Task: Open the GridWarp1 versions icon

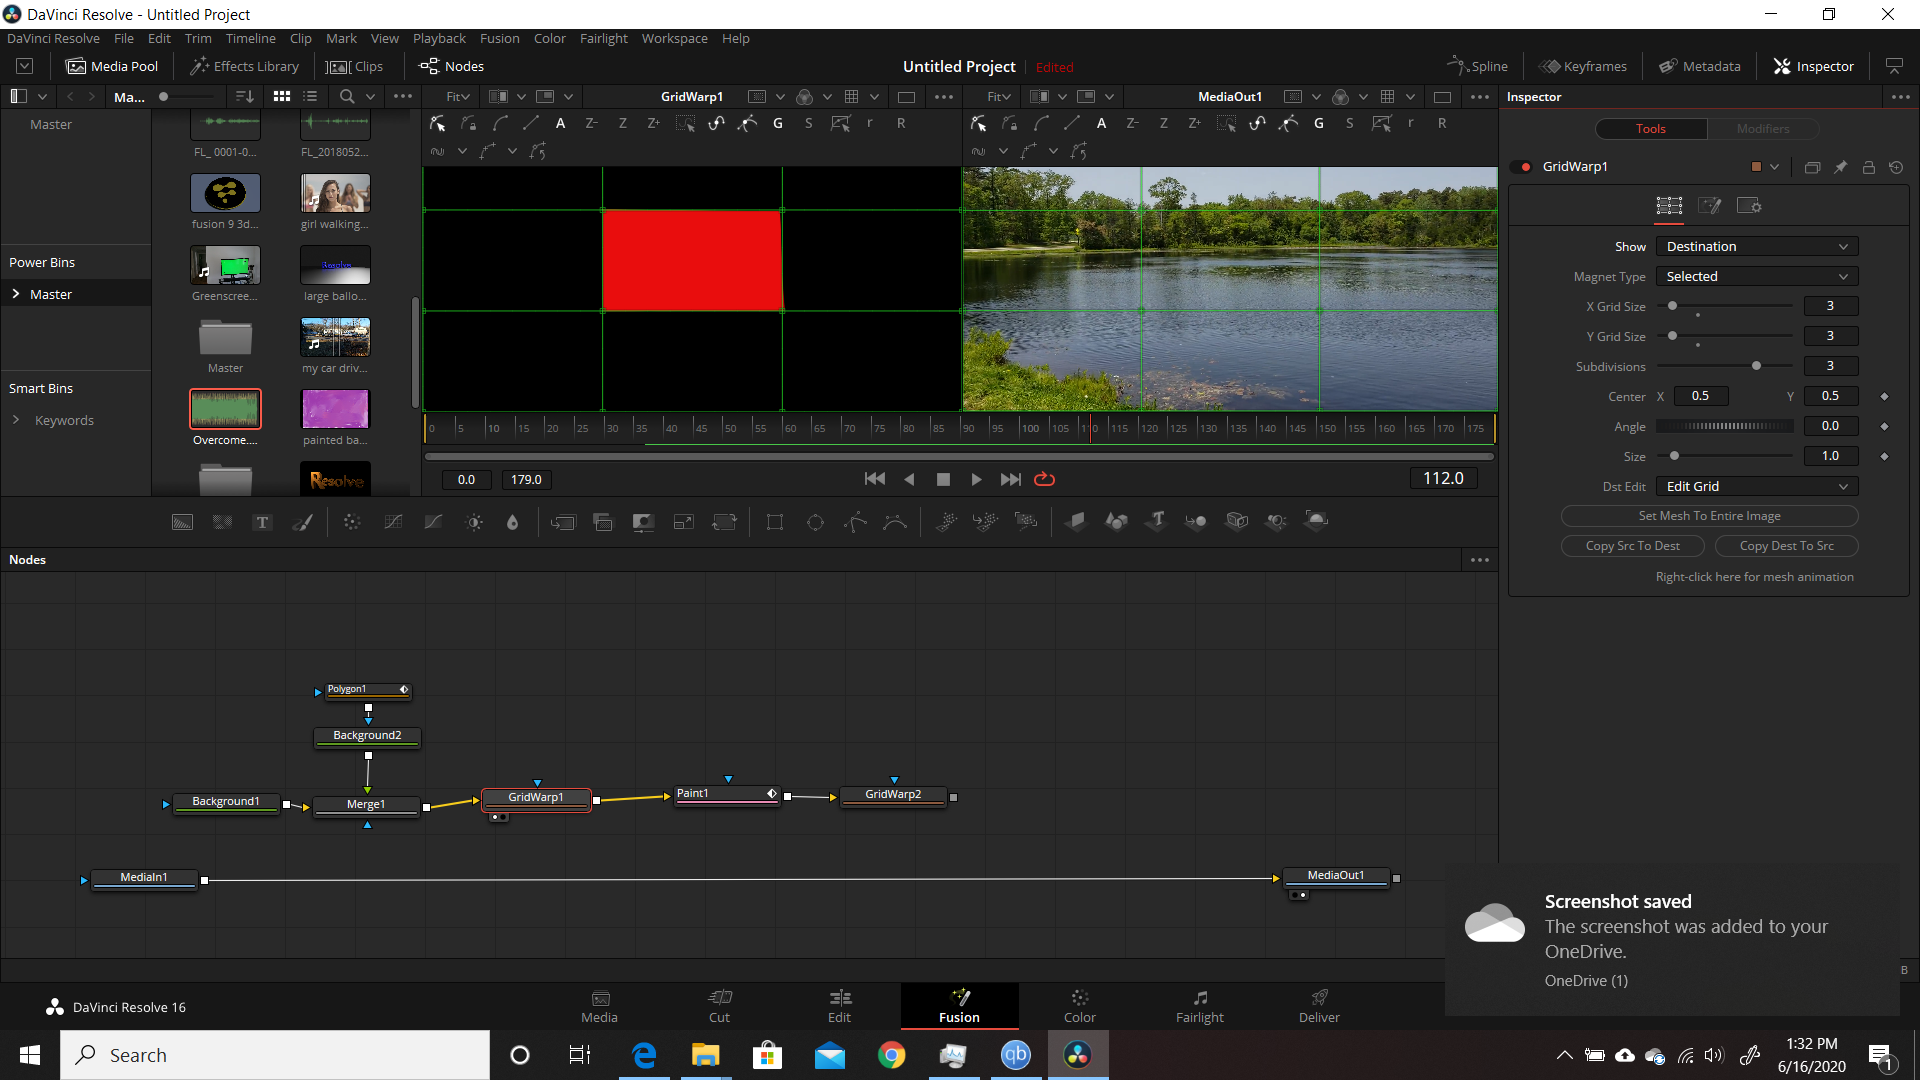Action: click(1812, 167)
